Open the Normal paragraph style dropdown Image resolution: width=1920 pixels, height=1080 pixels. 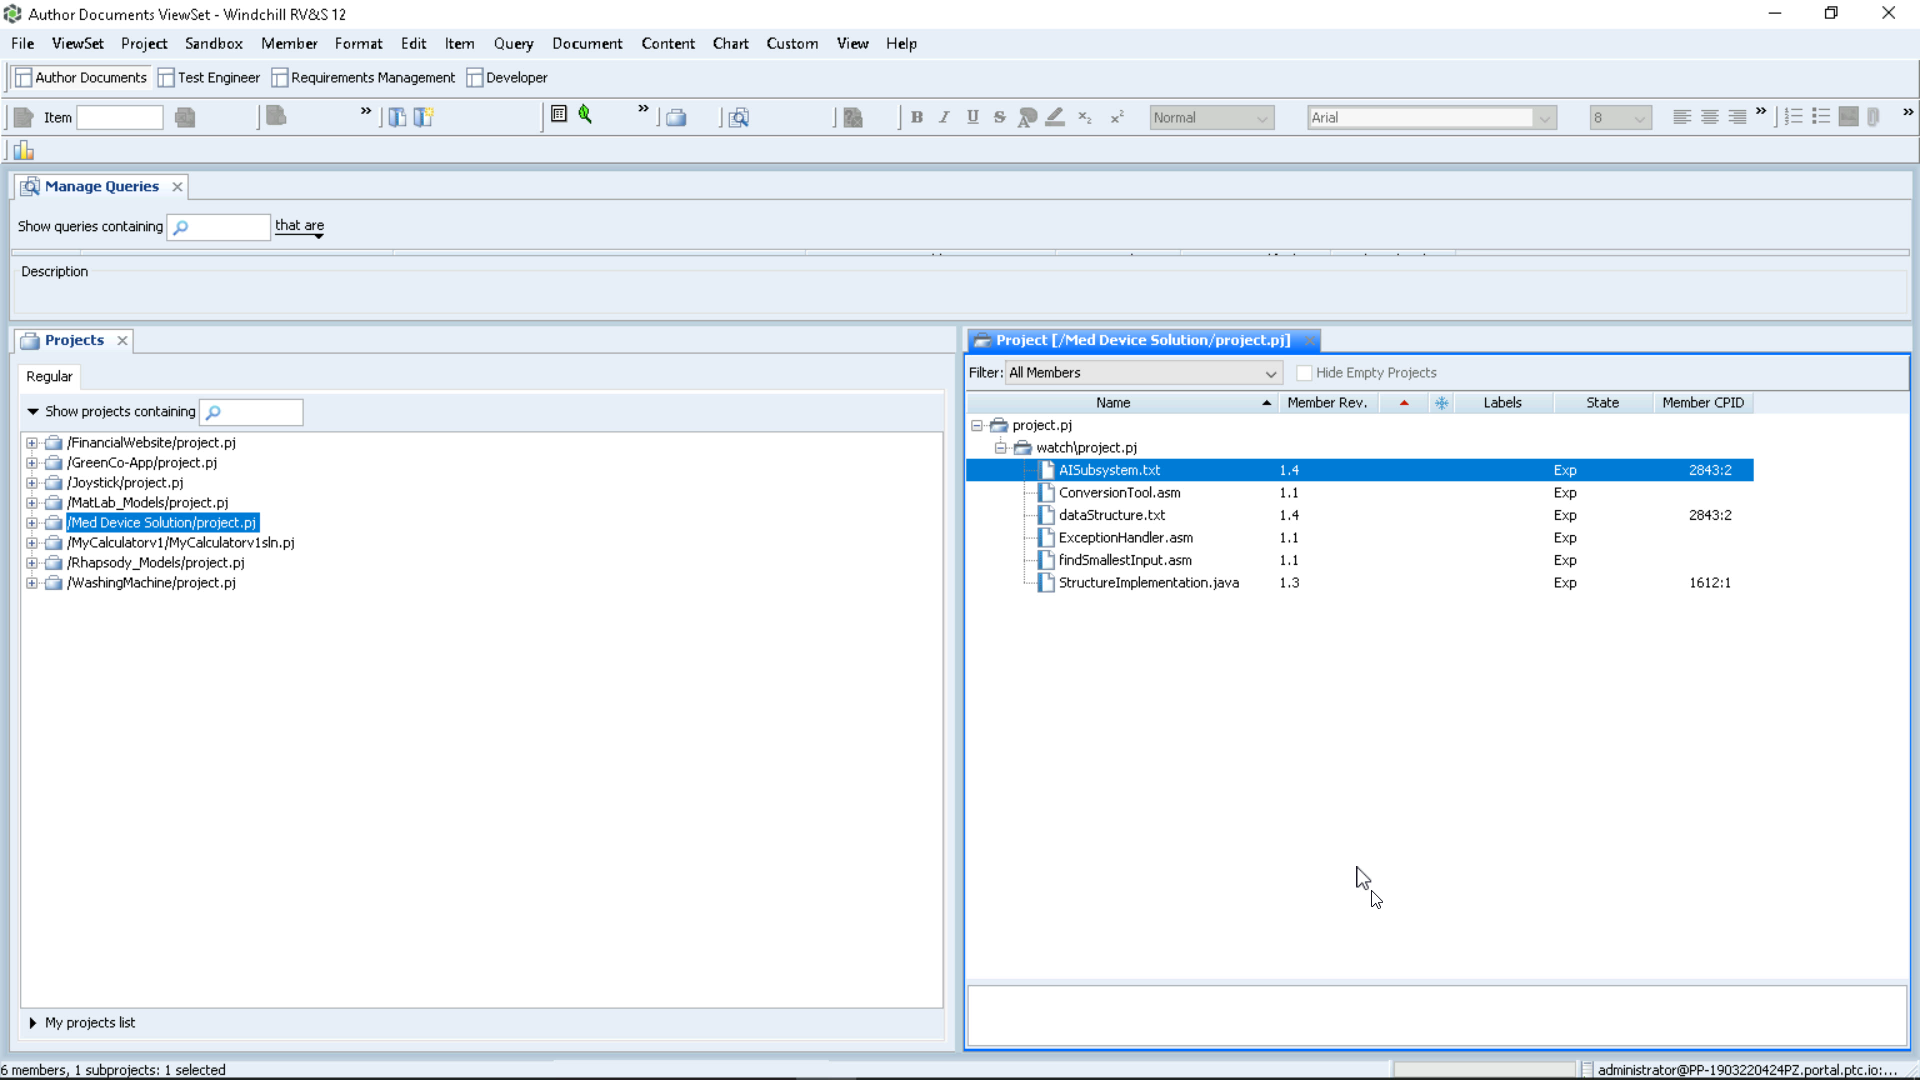pos(1212,118)
